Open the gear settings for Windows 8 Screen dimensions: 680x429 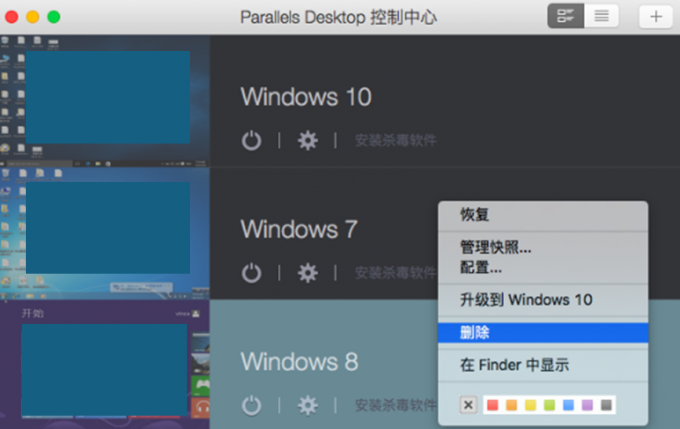click(307, 406)
